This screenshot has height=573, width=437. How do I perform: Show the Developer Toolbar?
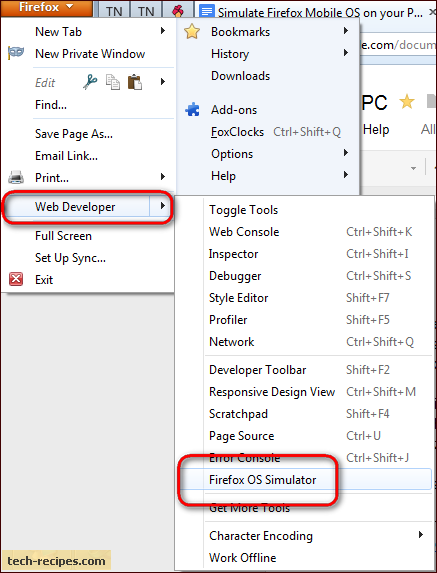click(304, 370)
